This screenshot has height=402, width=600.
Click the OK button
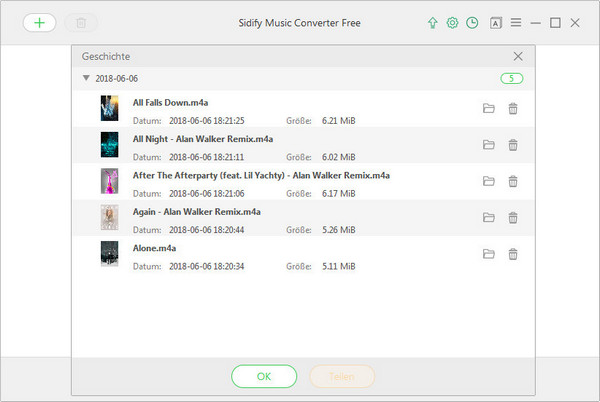pos(264,376)
